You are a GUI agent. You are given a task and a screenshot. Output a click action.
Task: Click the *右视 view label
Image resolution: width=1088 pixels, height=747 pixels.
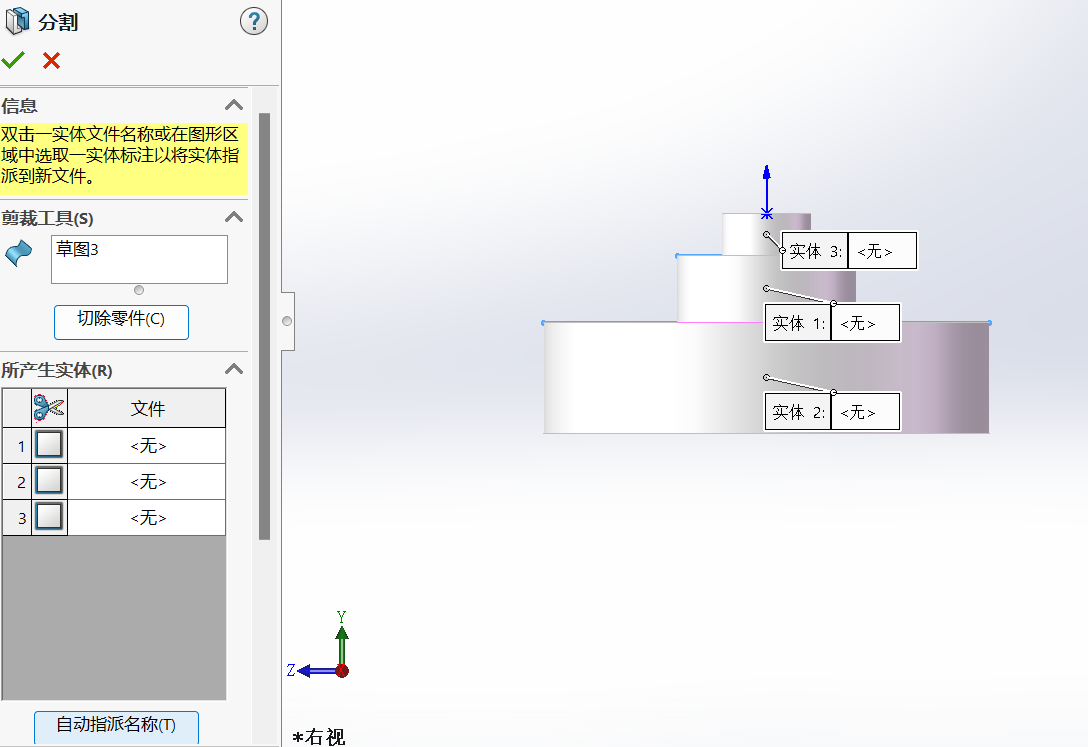(x=318, y=737)
